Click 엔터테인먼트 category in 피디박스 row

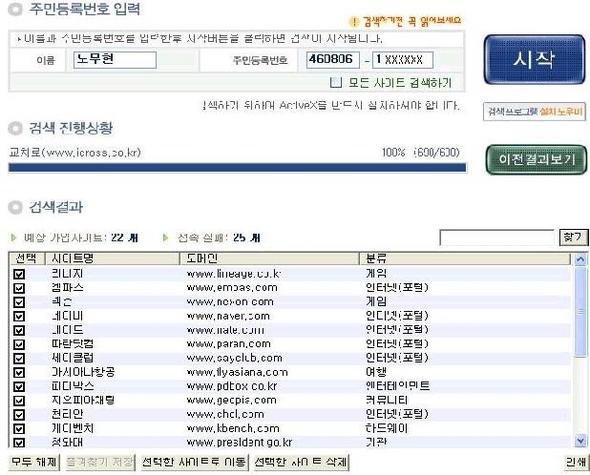[397, 386]
